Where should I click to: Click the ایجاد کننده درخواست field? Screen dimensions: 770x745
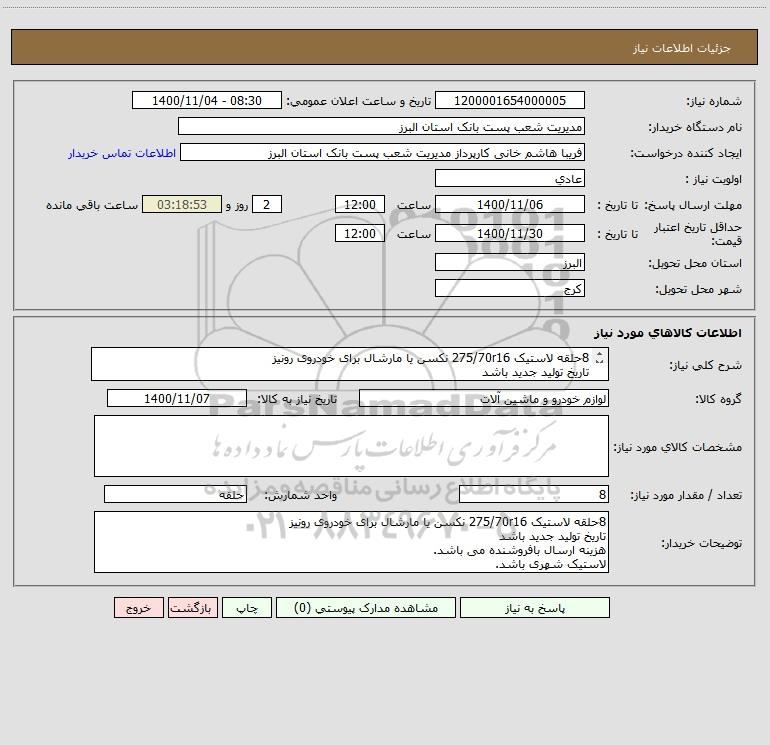(382, 152)
